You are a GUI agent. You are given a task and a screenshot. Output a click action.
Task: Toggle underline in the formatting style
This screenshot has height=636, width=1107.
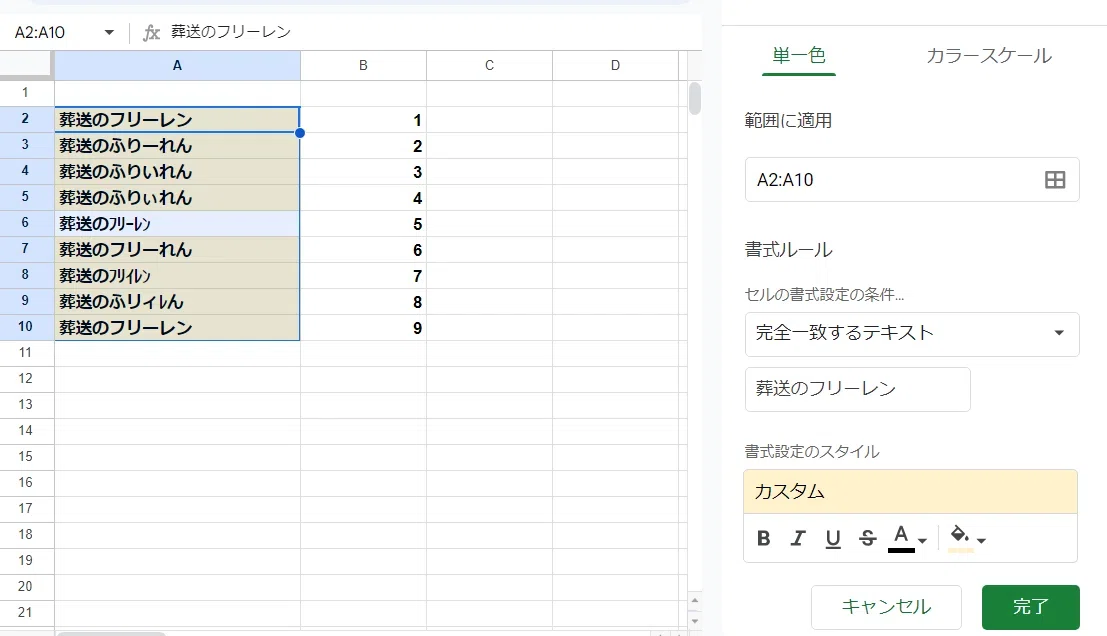click(x=833, y=539)
